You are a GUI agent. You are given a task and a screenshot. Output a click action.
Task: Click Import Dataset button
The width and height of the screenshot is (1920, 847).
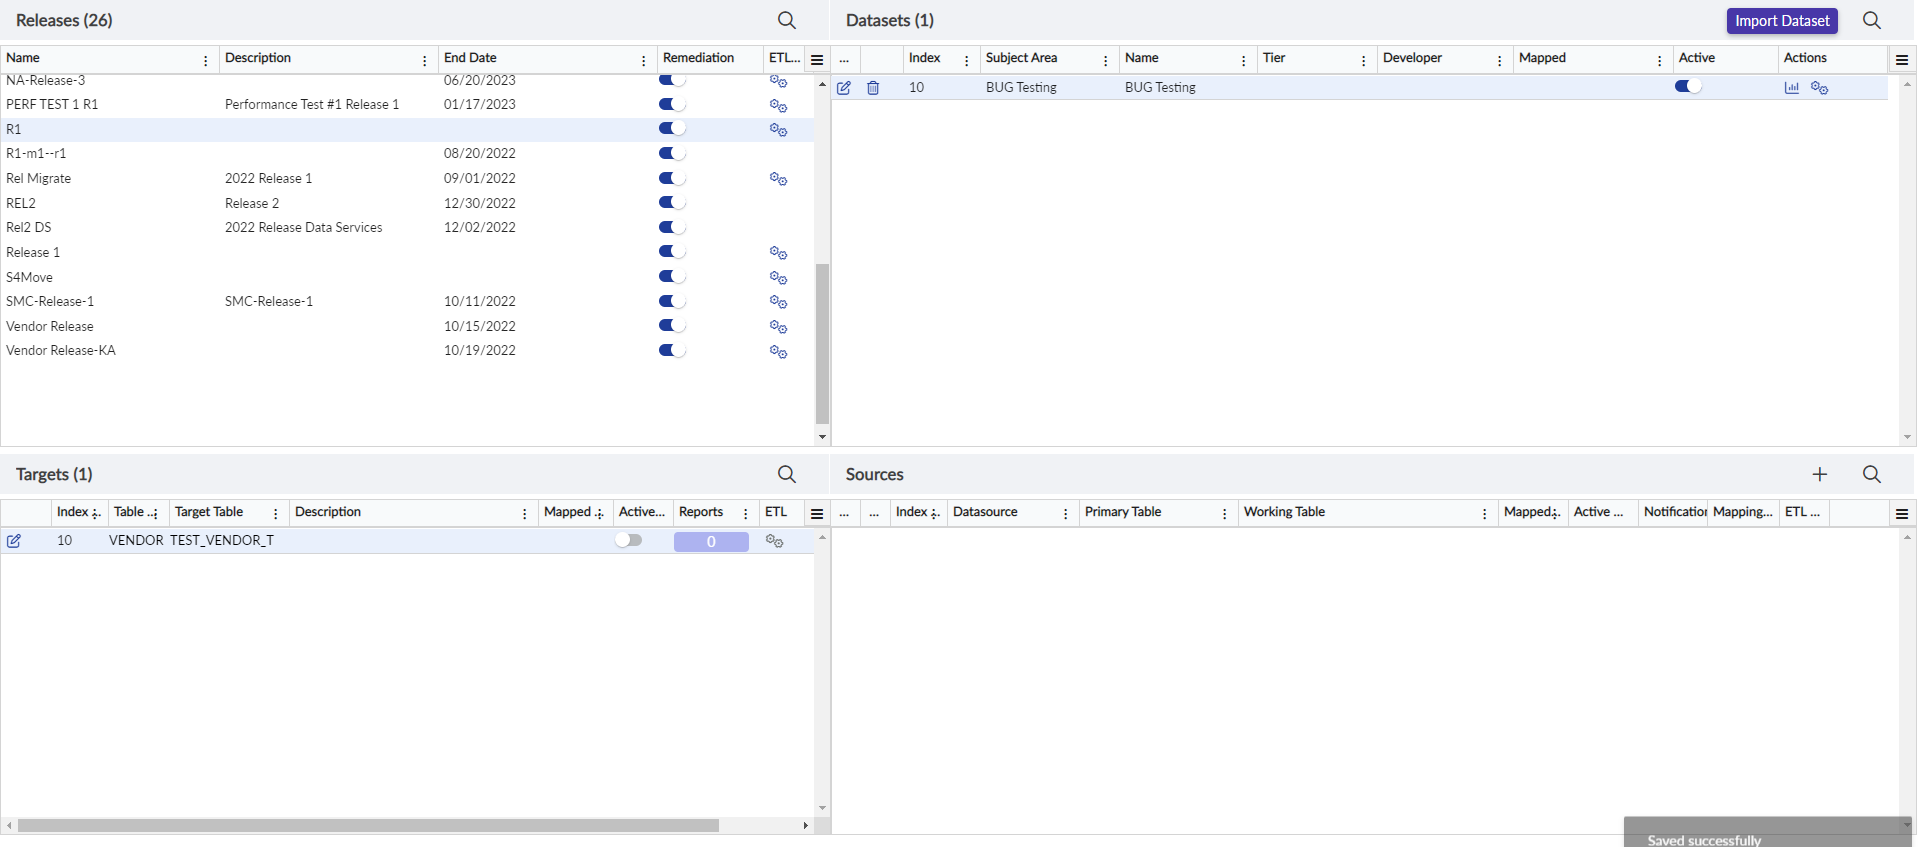1782,21
